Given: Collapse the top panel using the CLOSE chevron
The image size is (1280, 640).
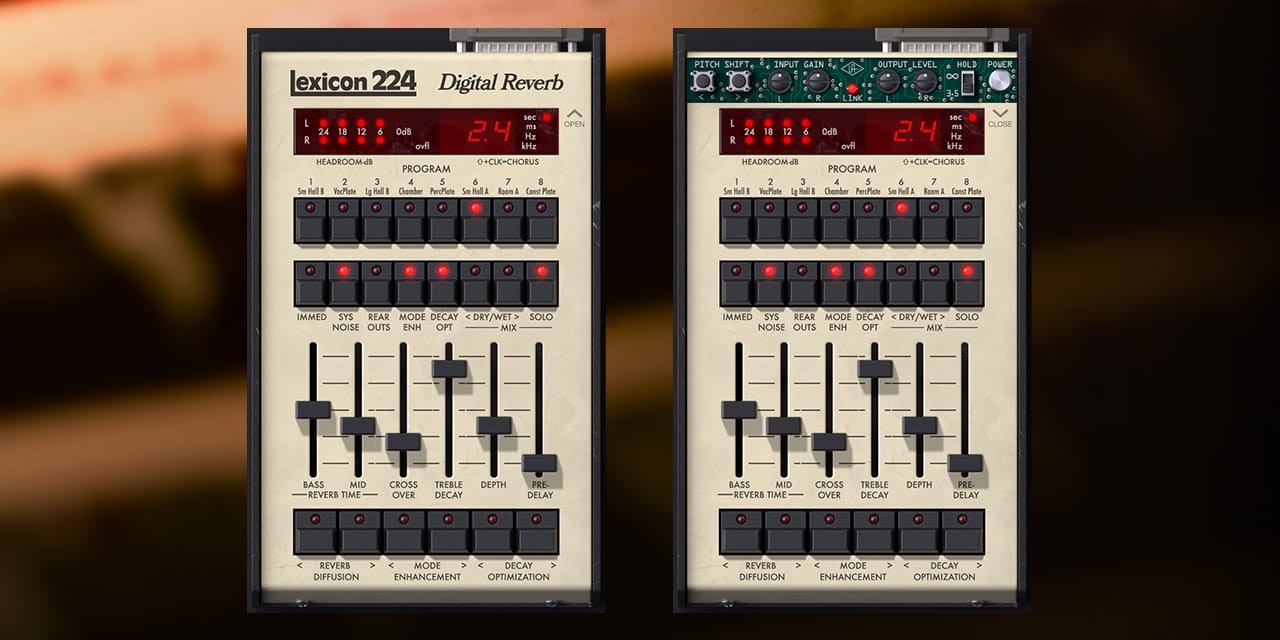Looking at the screenshot, I should [998, 112].
